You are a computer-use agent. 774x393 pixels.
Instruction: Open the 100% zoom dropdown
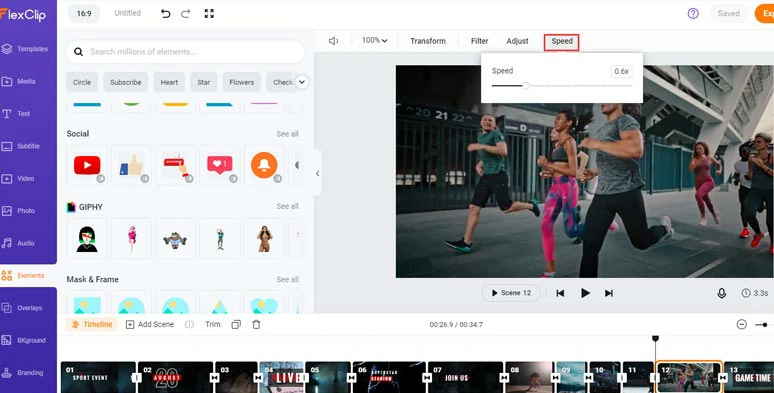pyautogui.click(x=374, y=40)
